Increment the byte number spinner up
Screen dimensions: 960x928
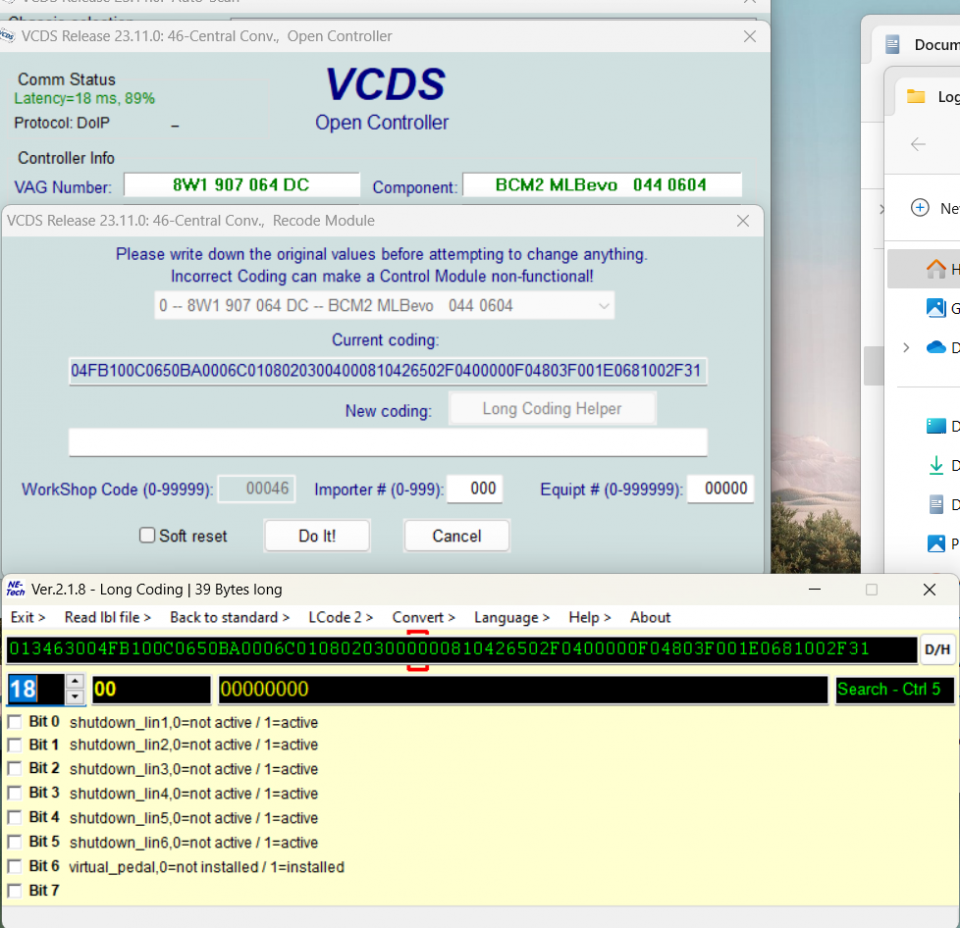click(75, 682)
